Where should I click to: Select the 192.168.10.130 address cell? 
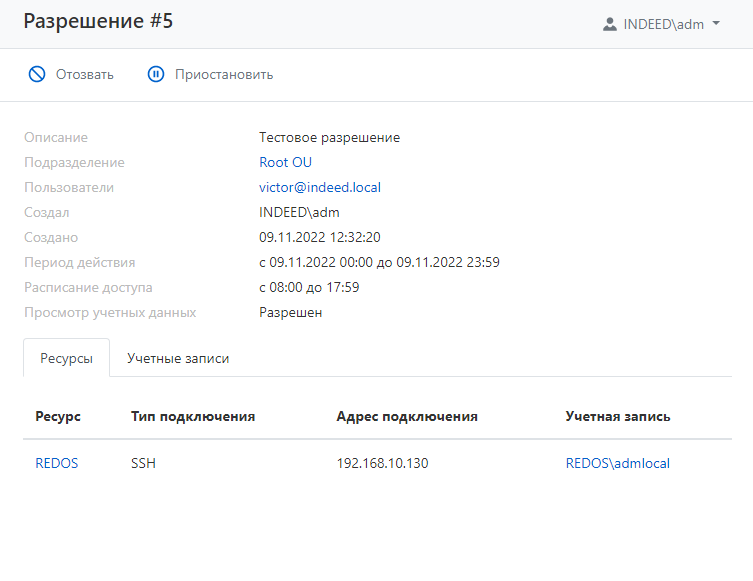tap(382, 463)
